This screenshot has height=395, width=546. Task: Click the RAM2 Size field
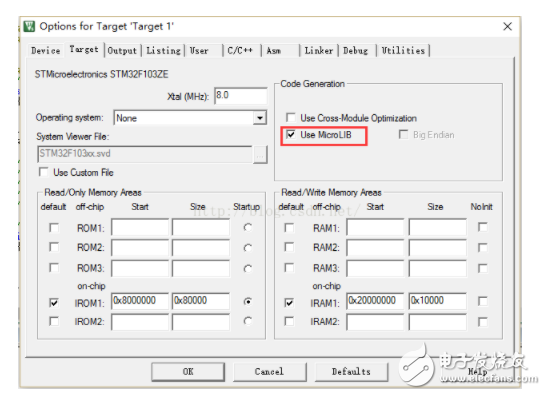coord(438,247)
